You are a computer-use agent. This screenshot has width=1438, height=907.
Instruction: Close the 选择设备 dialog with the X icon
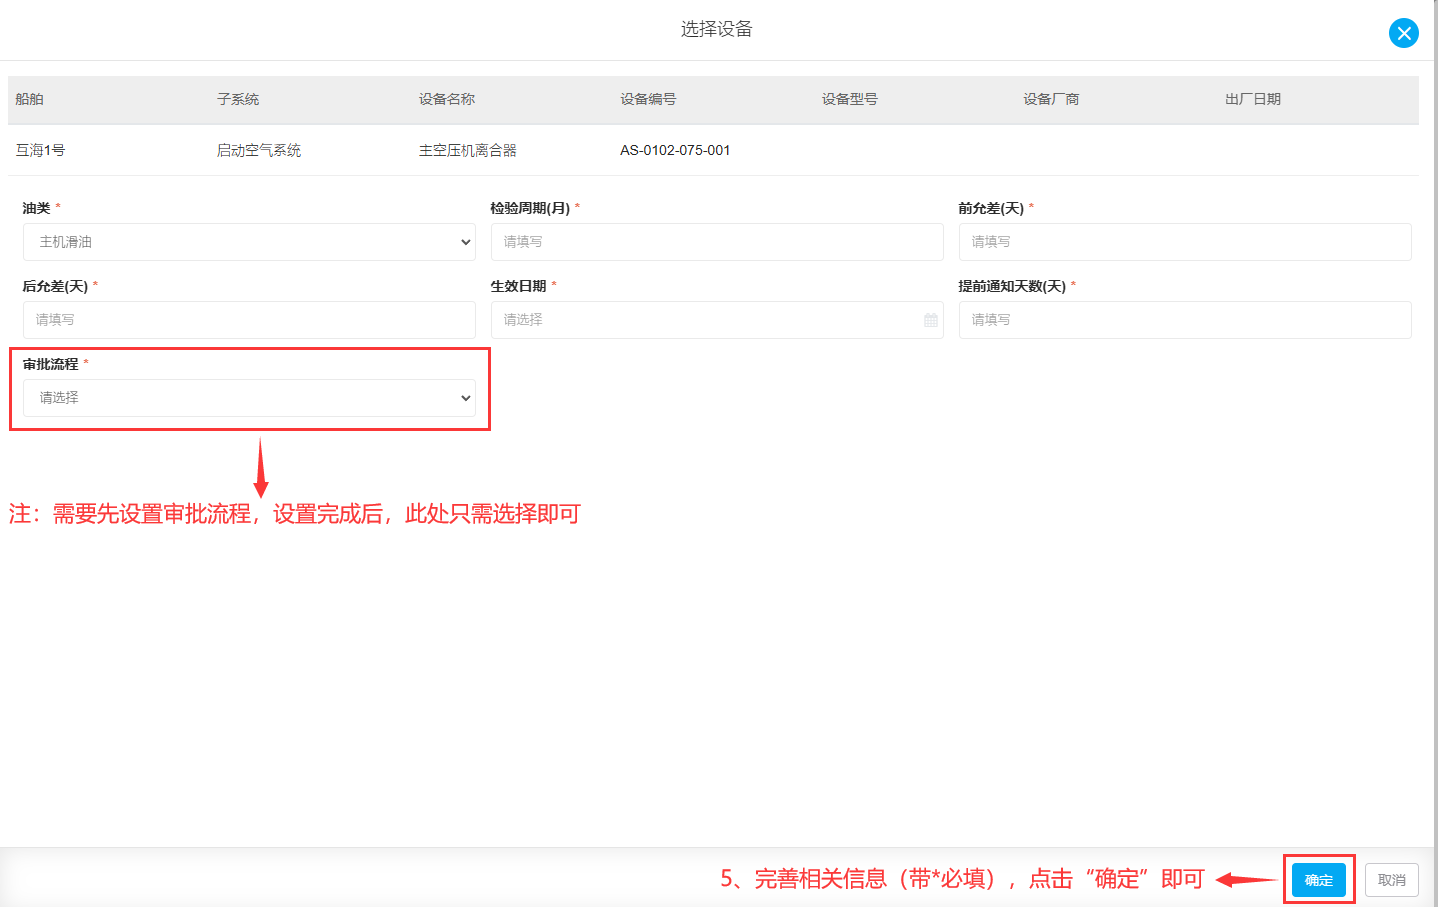1404,33
